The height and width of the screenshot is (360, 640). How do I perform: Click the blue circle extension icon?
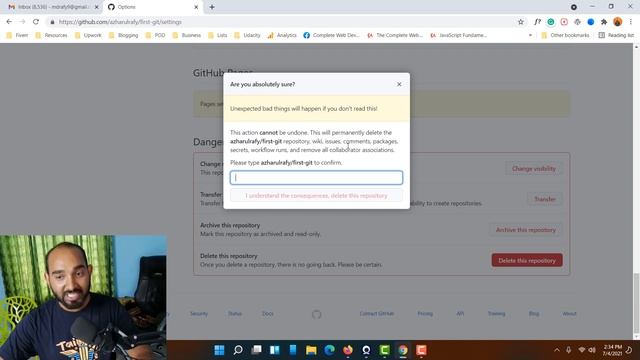click(x=591, y=22)
